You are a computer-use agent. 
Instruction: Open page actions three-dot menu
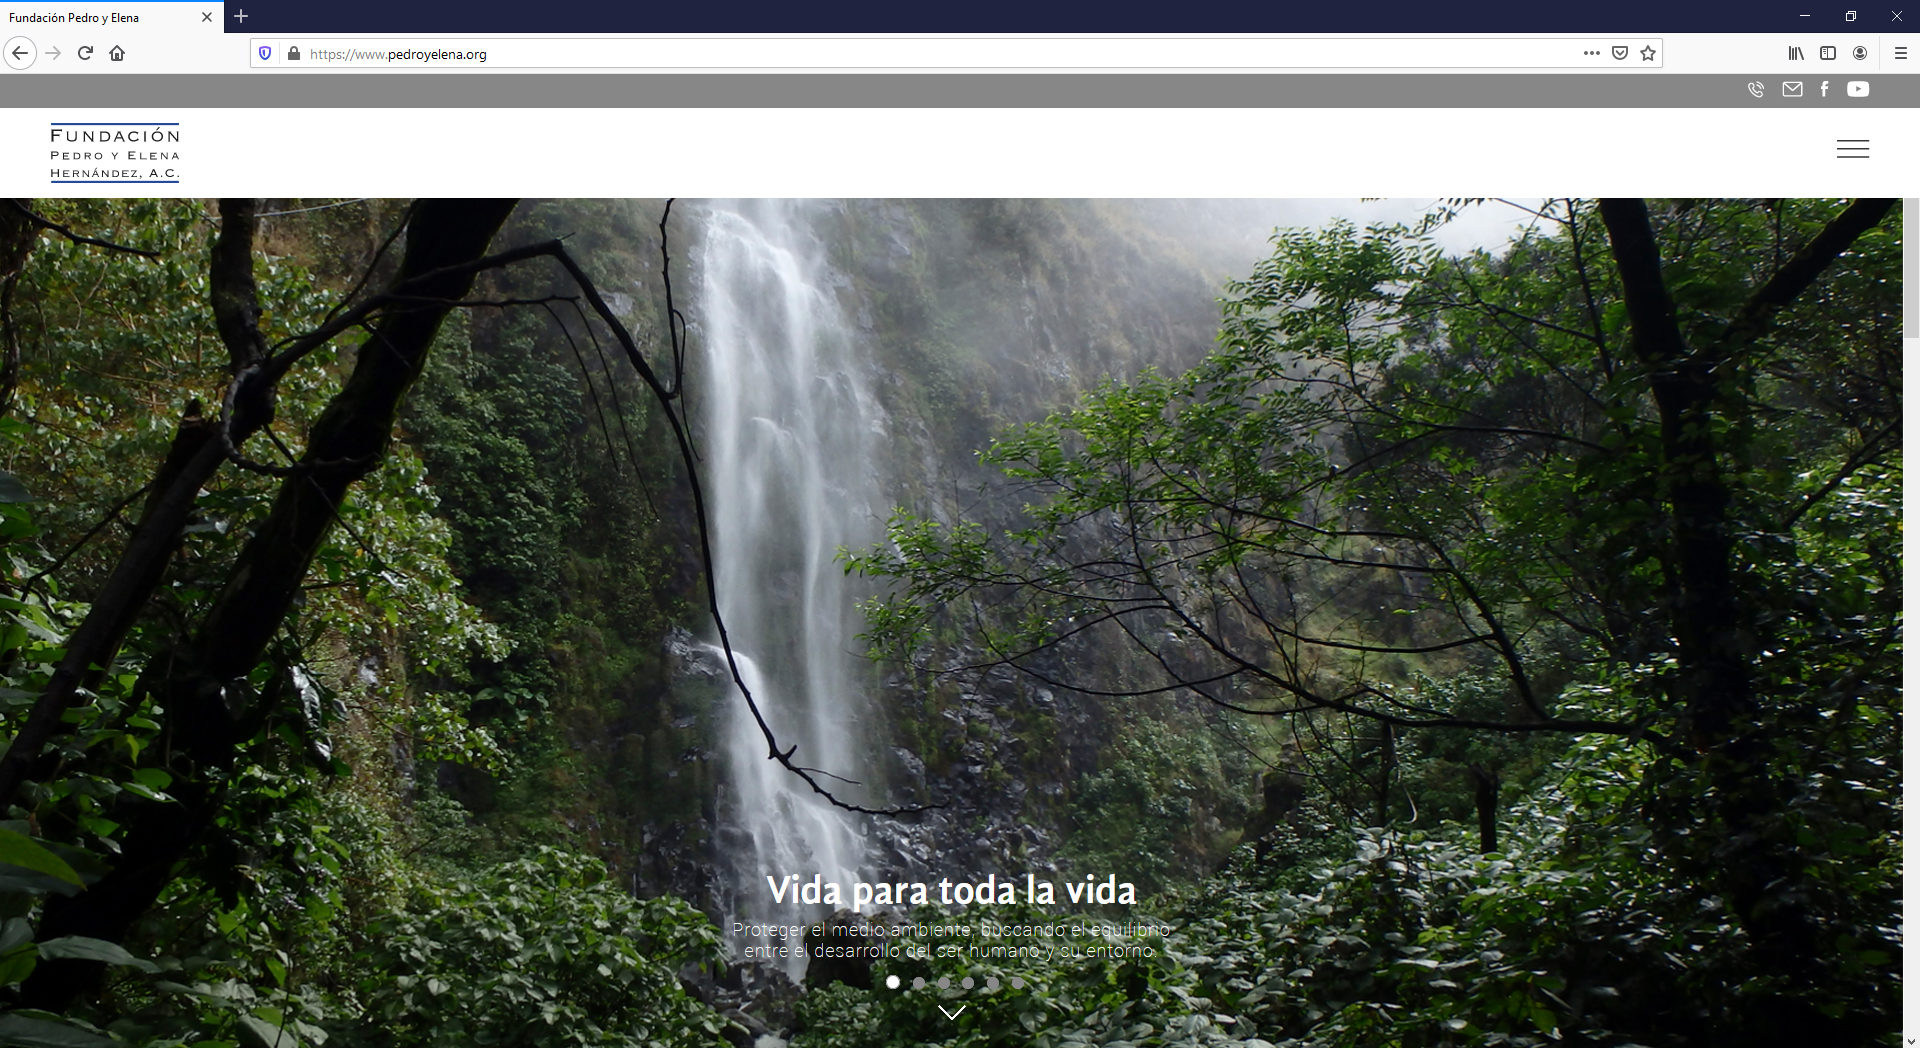click(x=1591, y=54)
